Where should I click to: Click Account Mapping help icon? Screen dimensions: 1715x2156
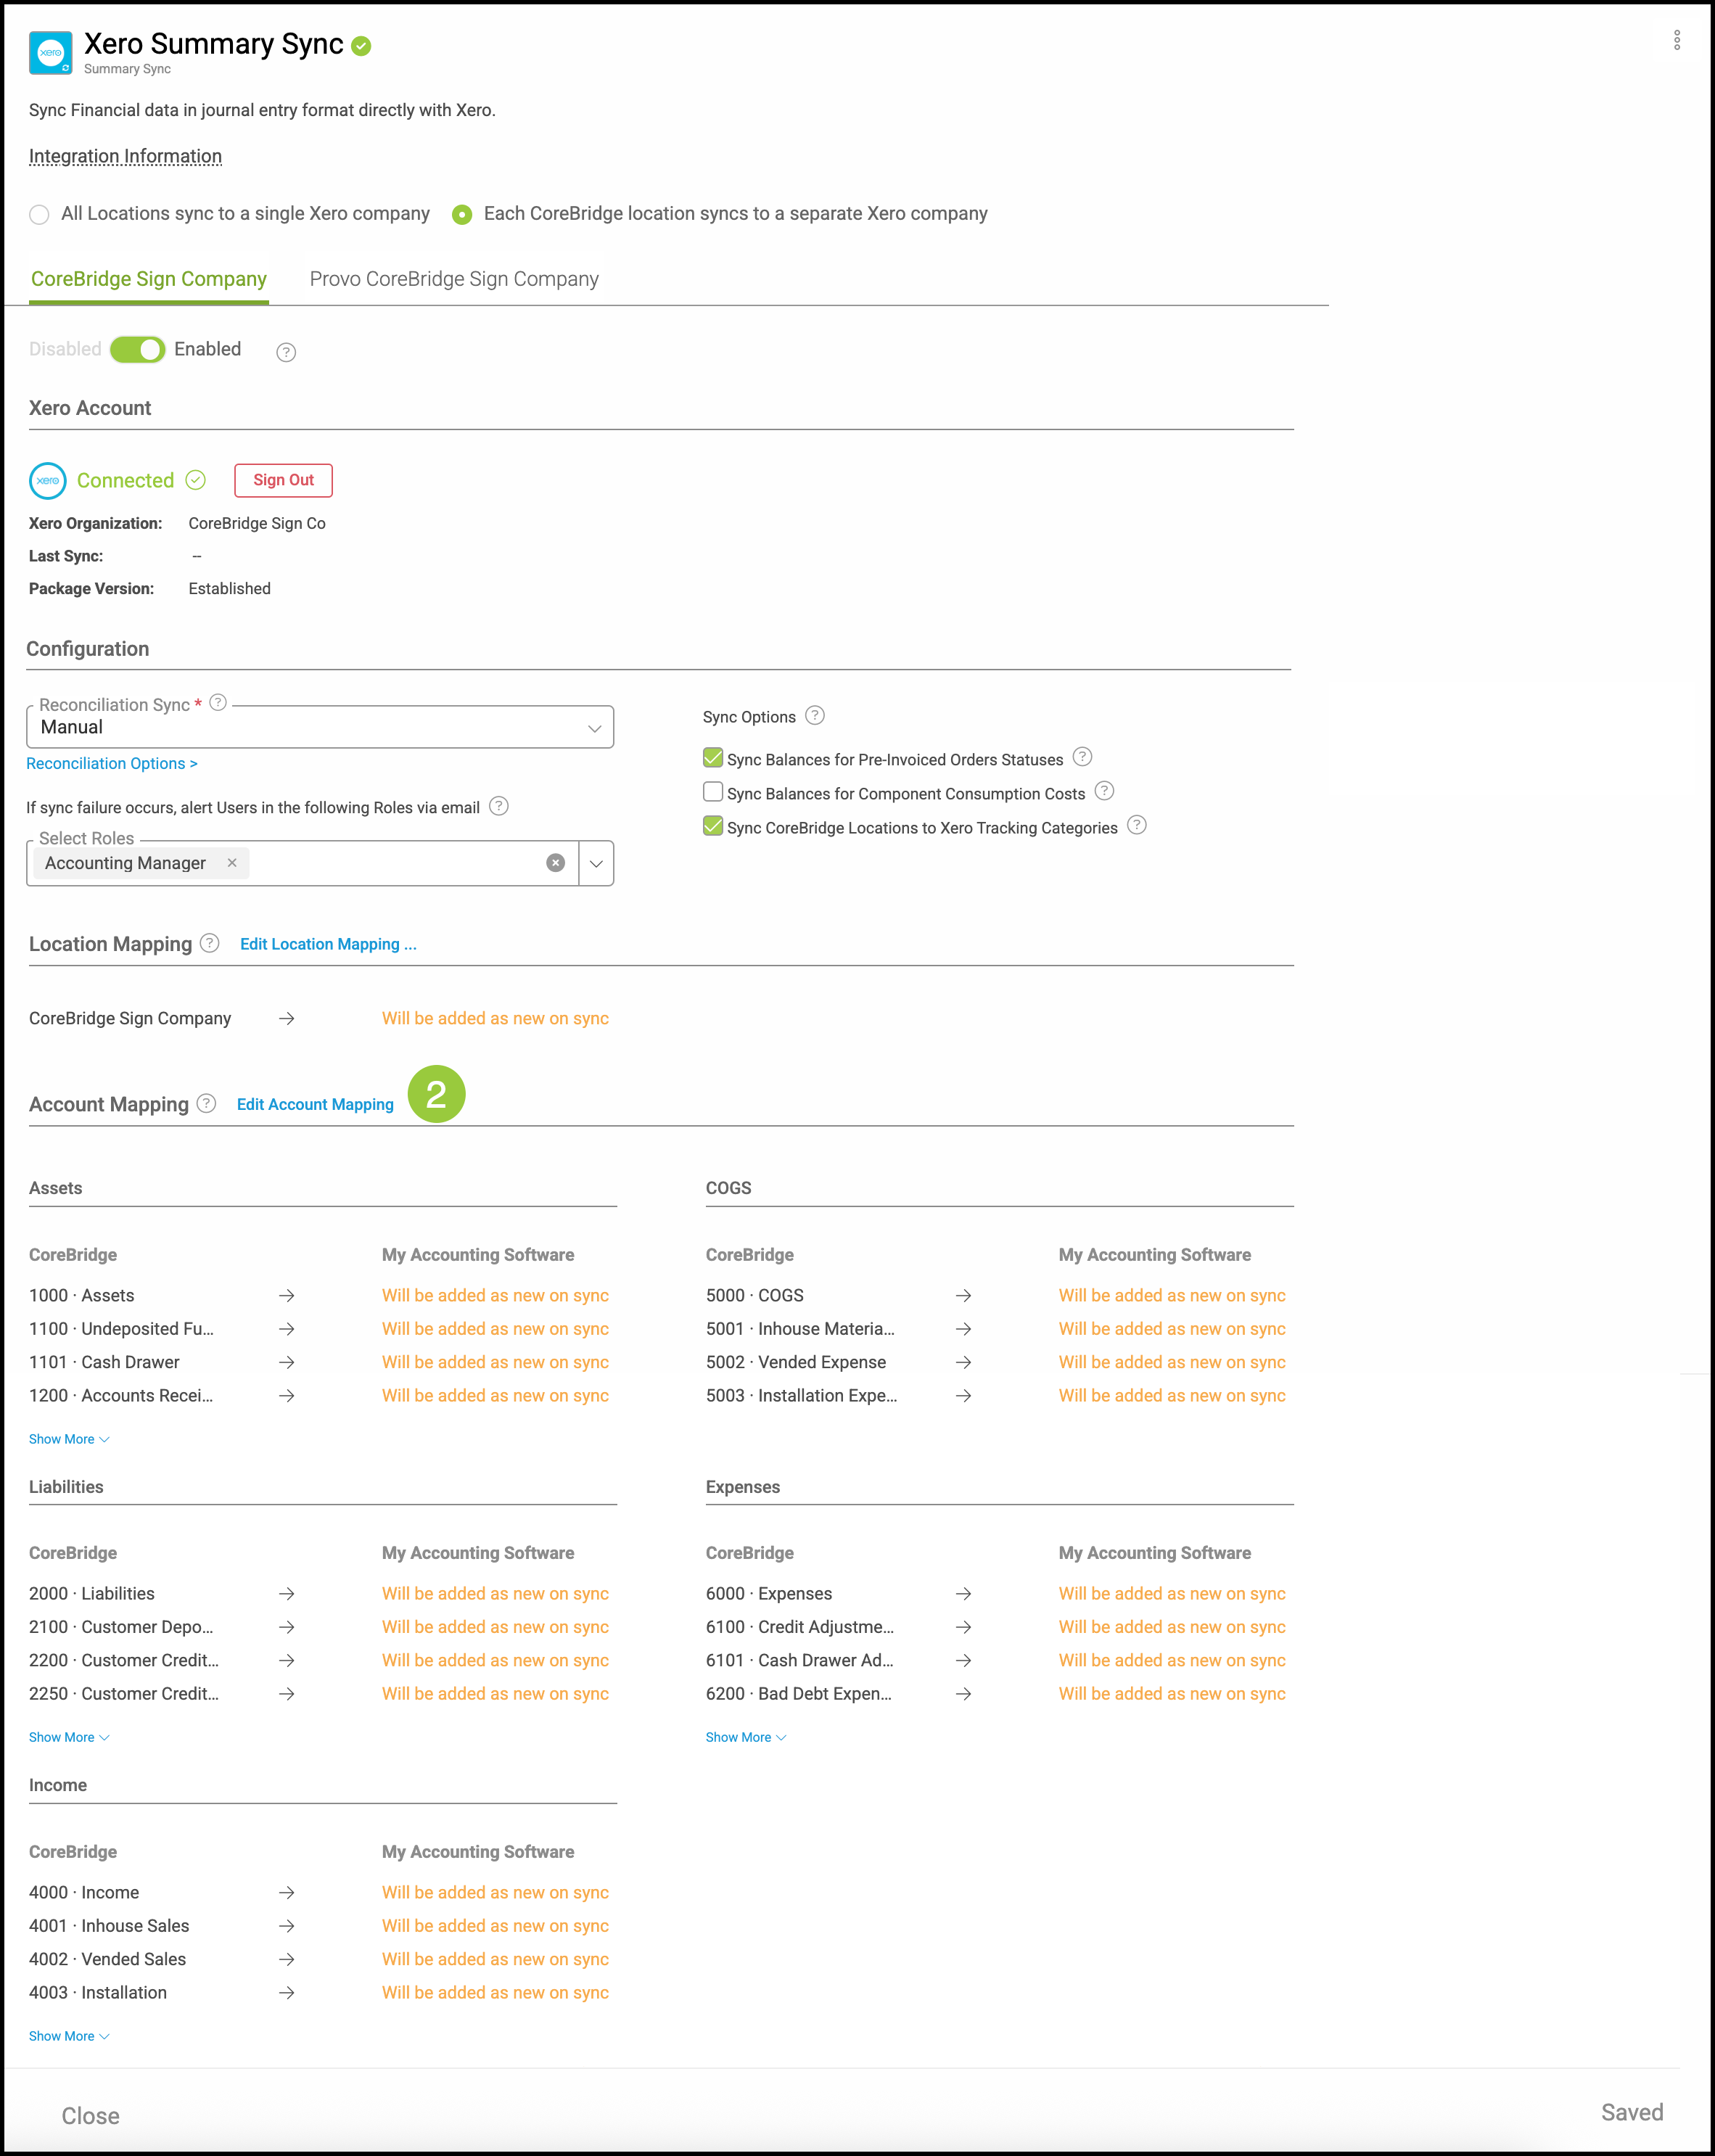coord(206,1103)
